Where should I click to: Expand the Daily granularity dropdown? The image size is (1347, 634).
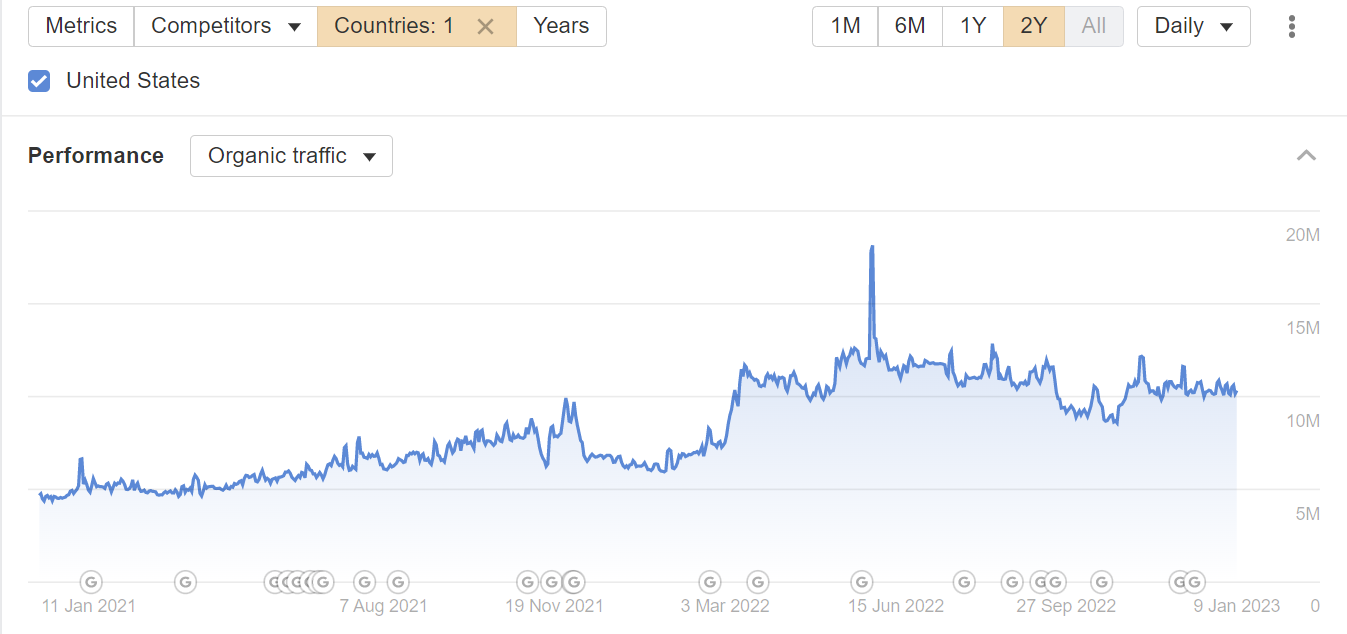coord(1193,26)
